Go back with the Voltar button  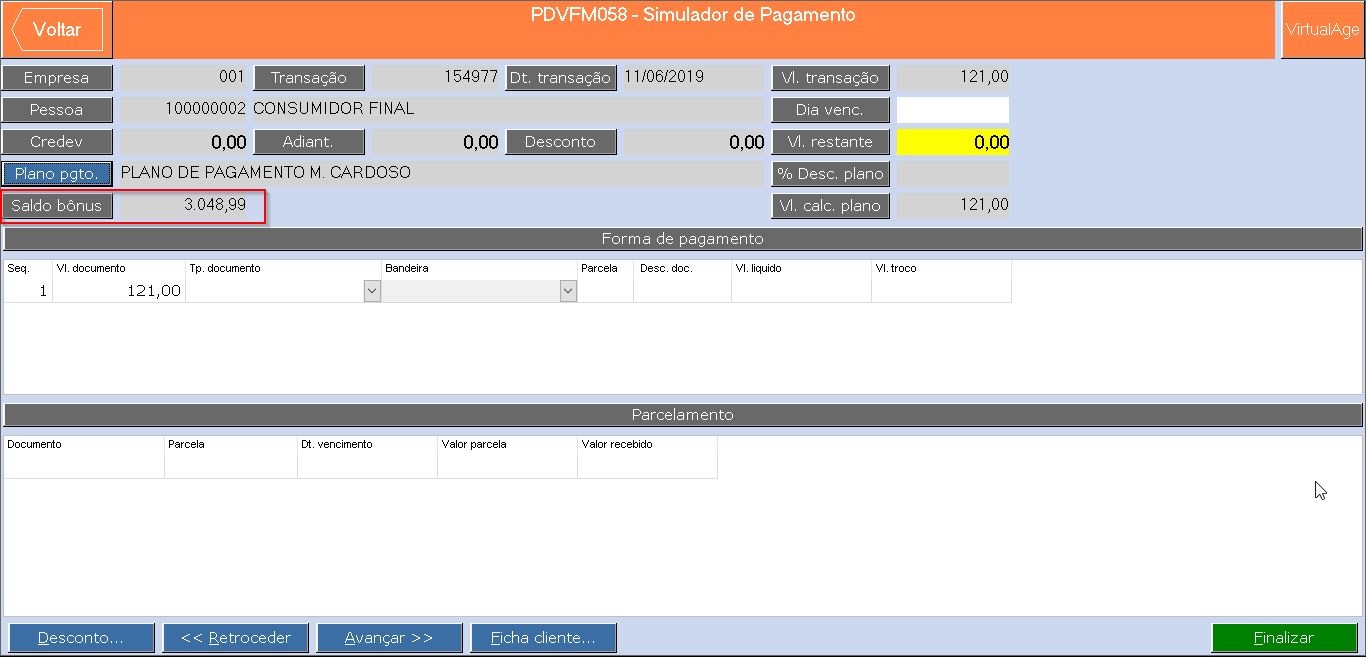[57, 30]
